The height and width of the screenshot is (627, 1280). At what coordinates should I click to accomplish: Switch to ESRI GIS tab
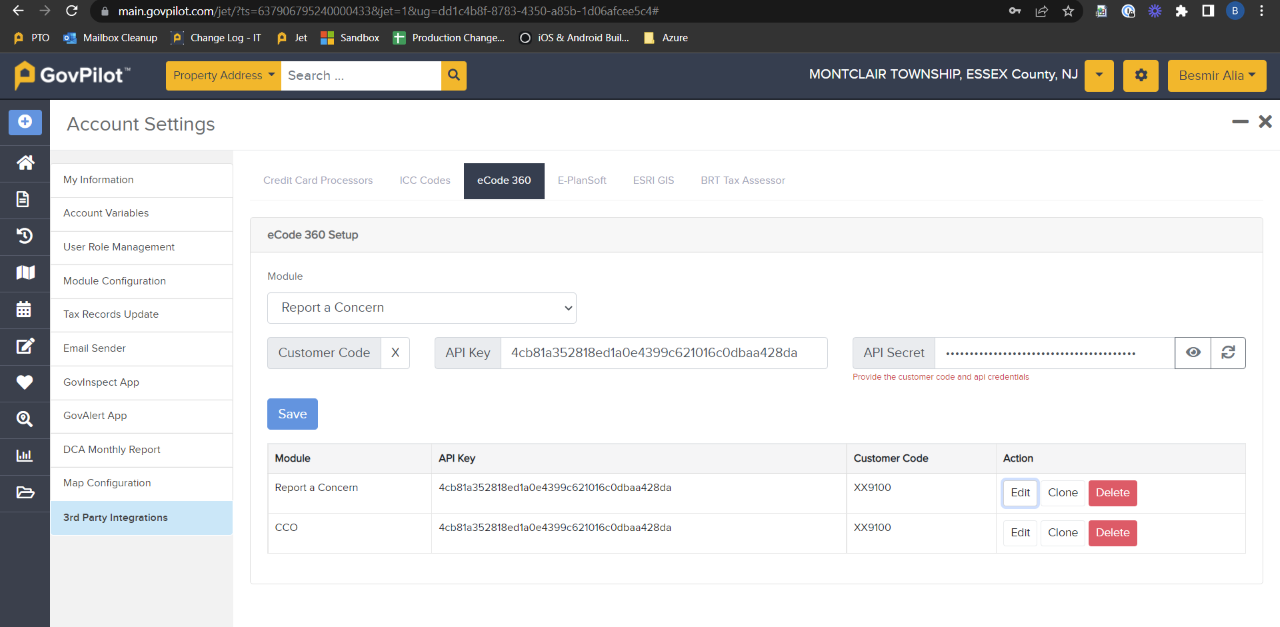(653, 181)
